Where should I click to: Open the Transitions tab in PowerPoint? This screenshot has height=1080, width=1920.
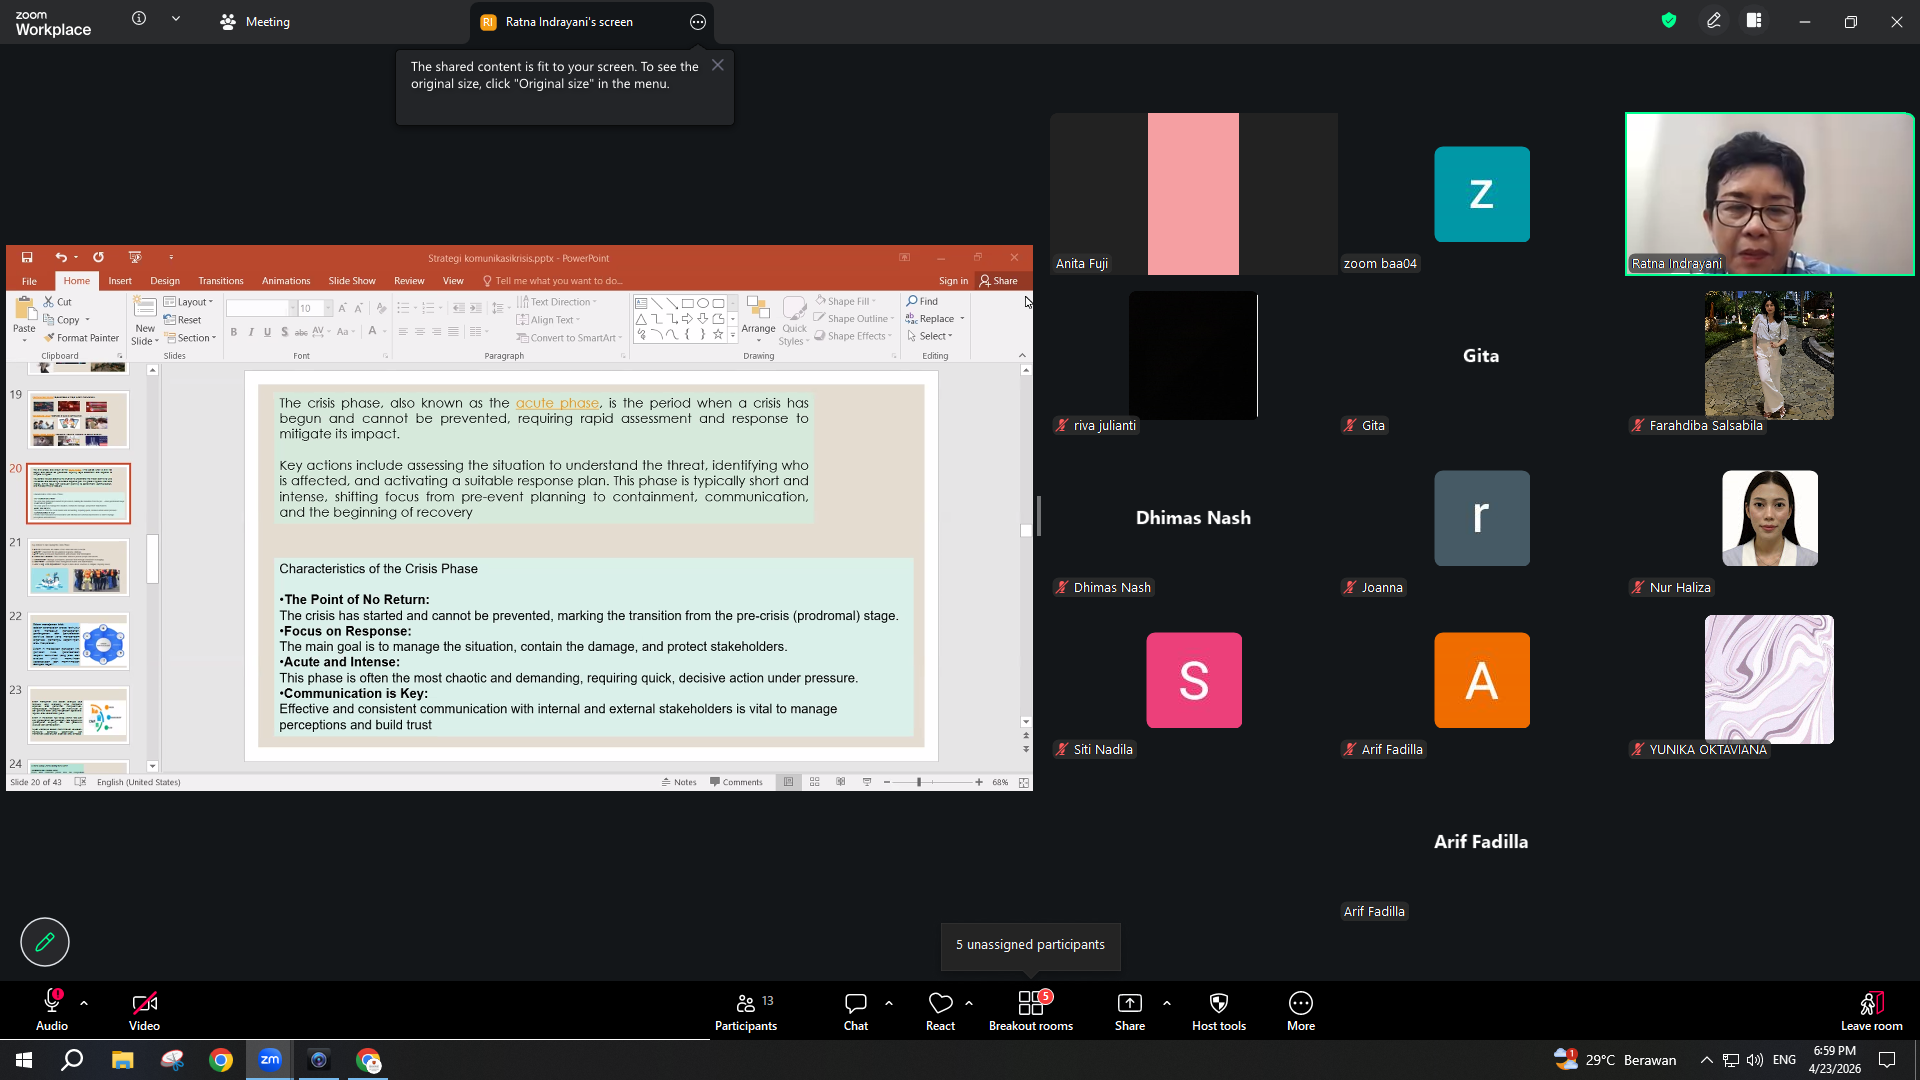221,281
